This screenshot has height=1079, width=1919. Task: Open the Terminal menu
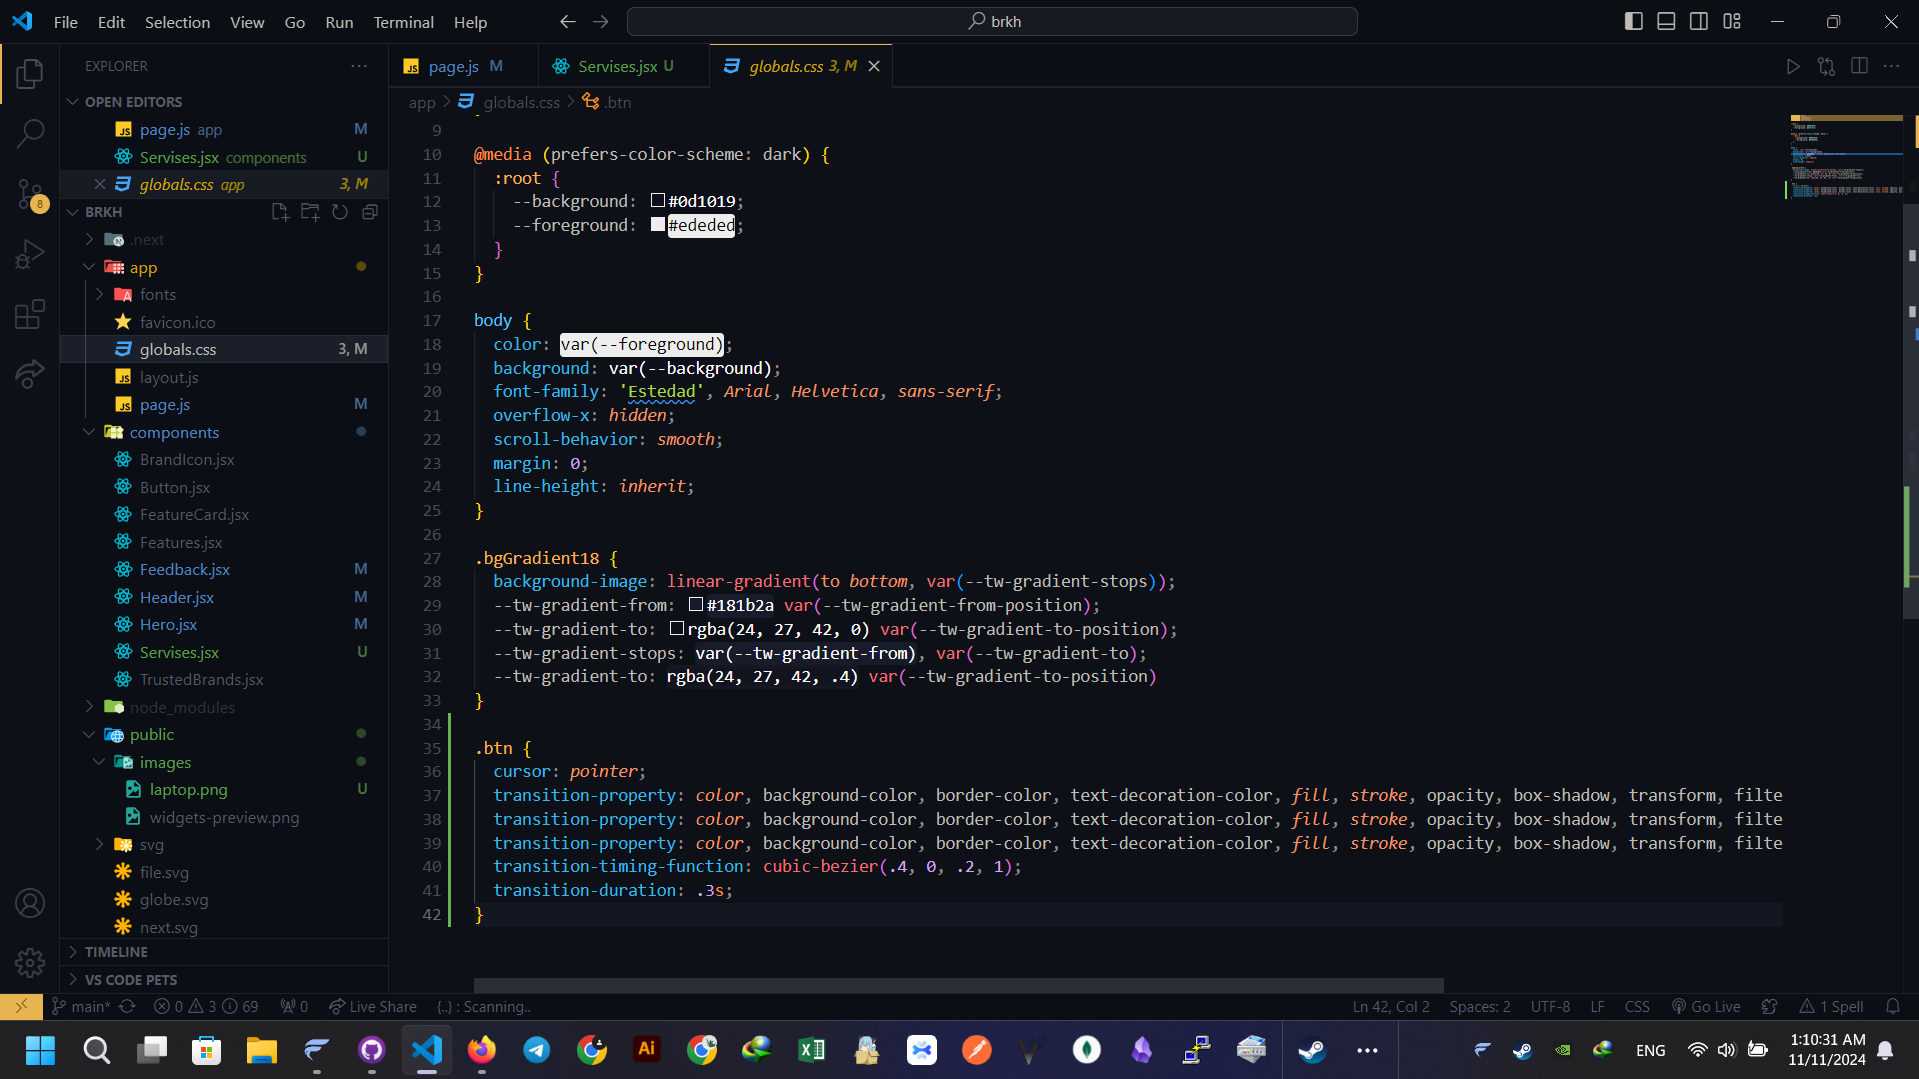pyautogui.click(x=403, y=22)
